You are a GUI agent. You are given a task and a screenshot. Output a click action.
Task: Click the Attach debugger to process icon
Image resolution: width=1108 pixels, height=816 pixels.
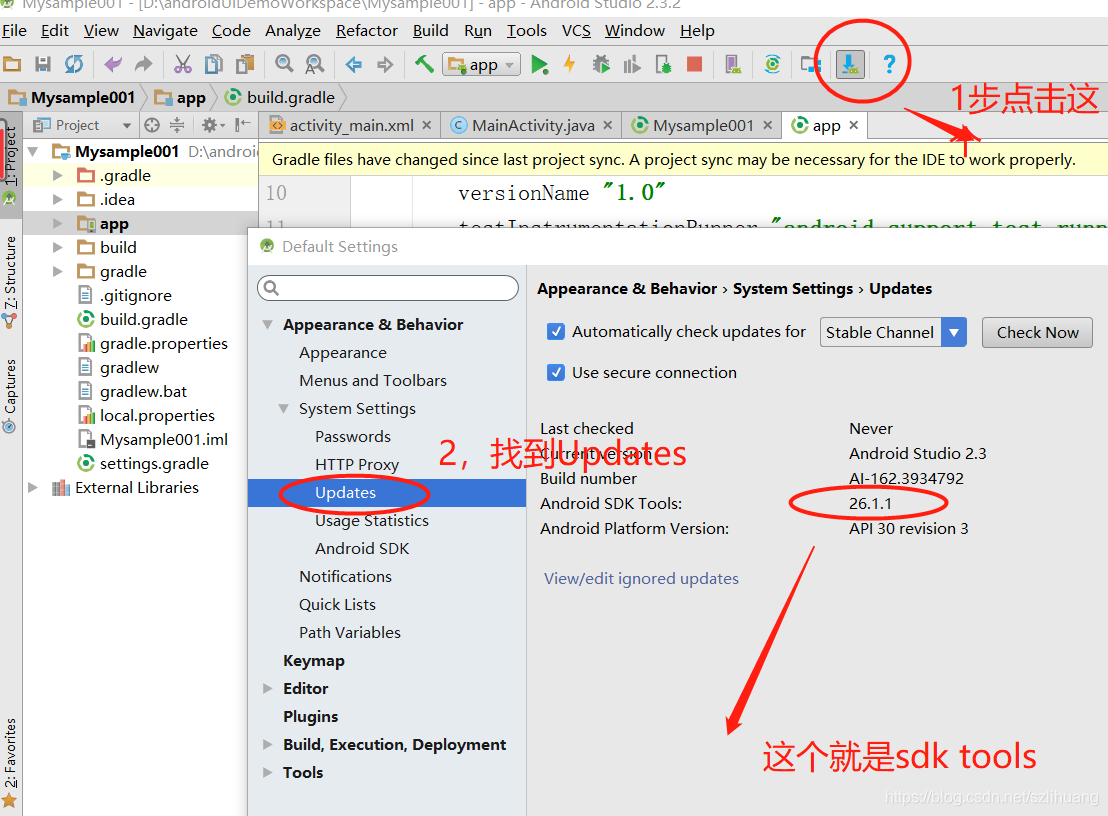click(663, 65)
